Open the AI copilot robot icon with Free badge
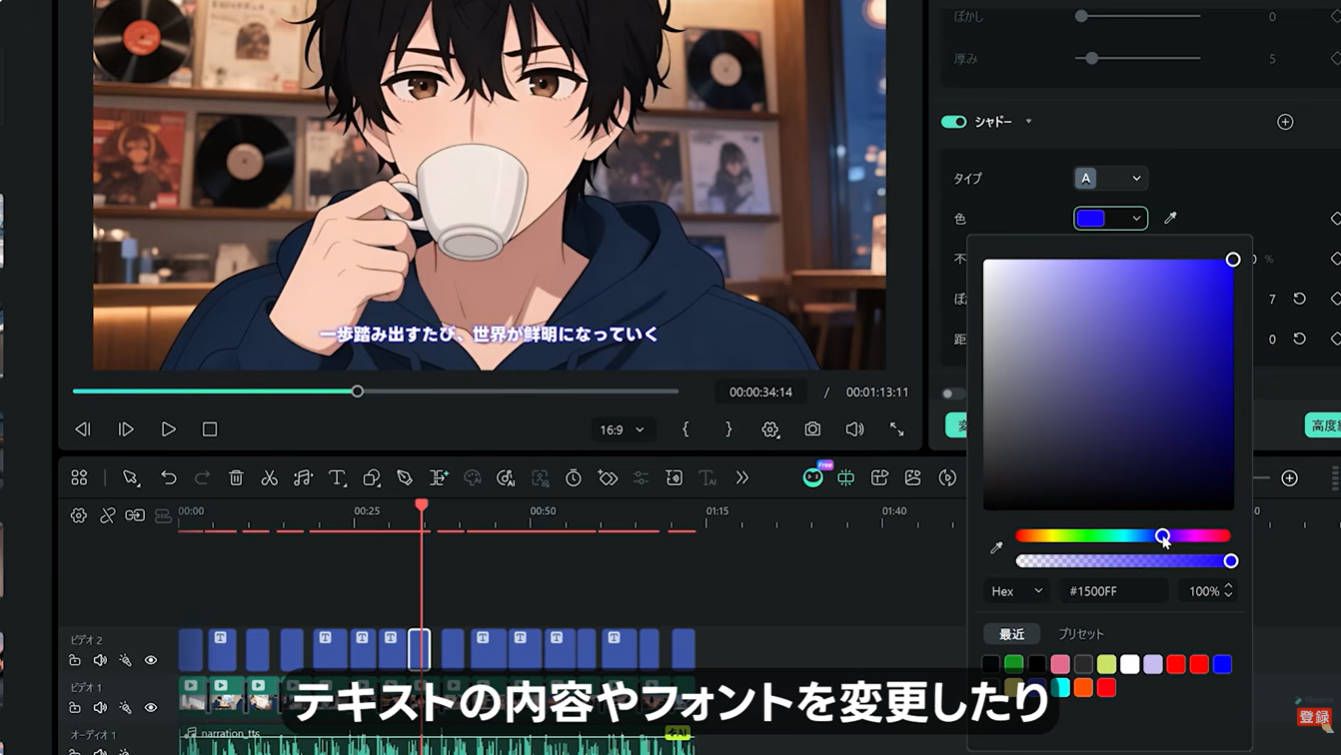The height and width of the screenshot is (755, 1341). click(x=813, y=477)
